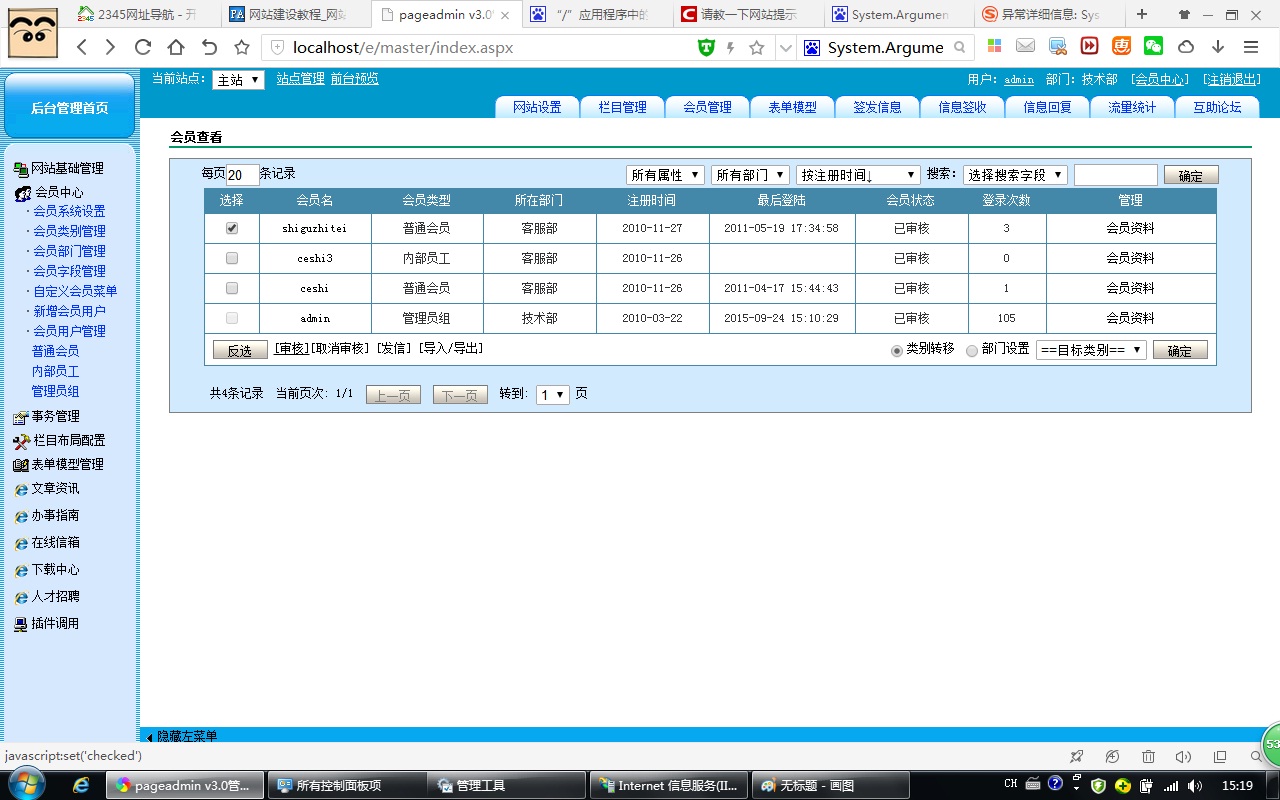Click the download arrow icon in browser toolbar
This screenshot has width=1280, height=800.
click(x=1218, y=47)
